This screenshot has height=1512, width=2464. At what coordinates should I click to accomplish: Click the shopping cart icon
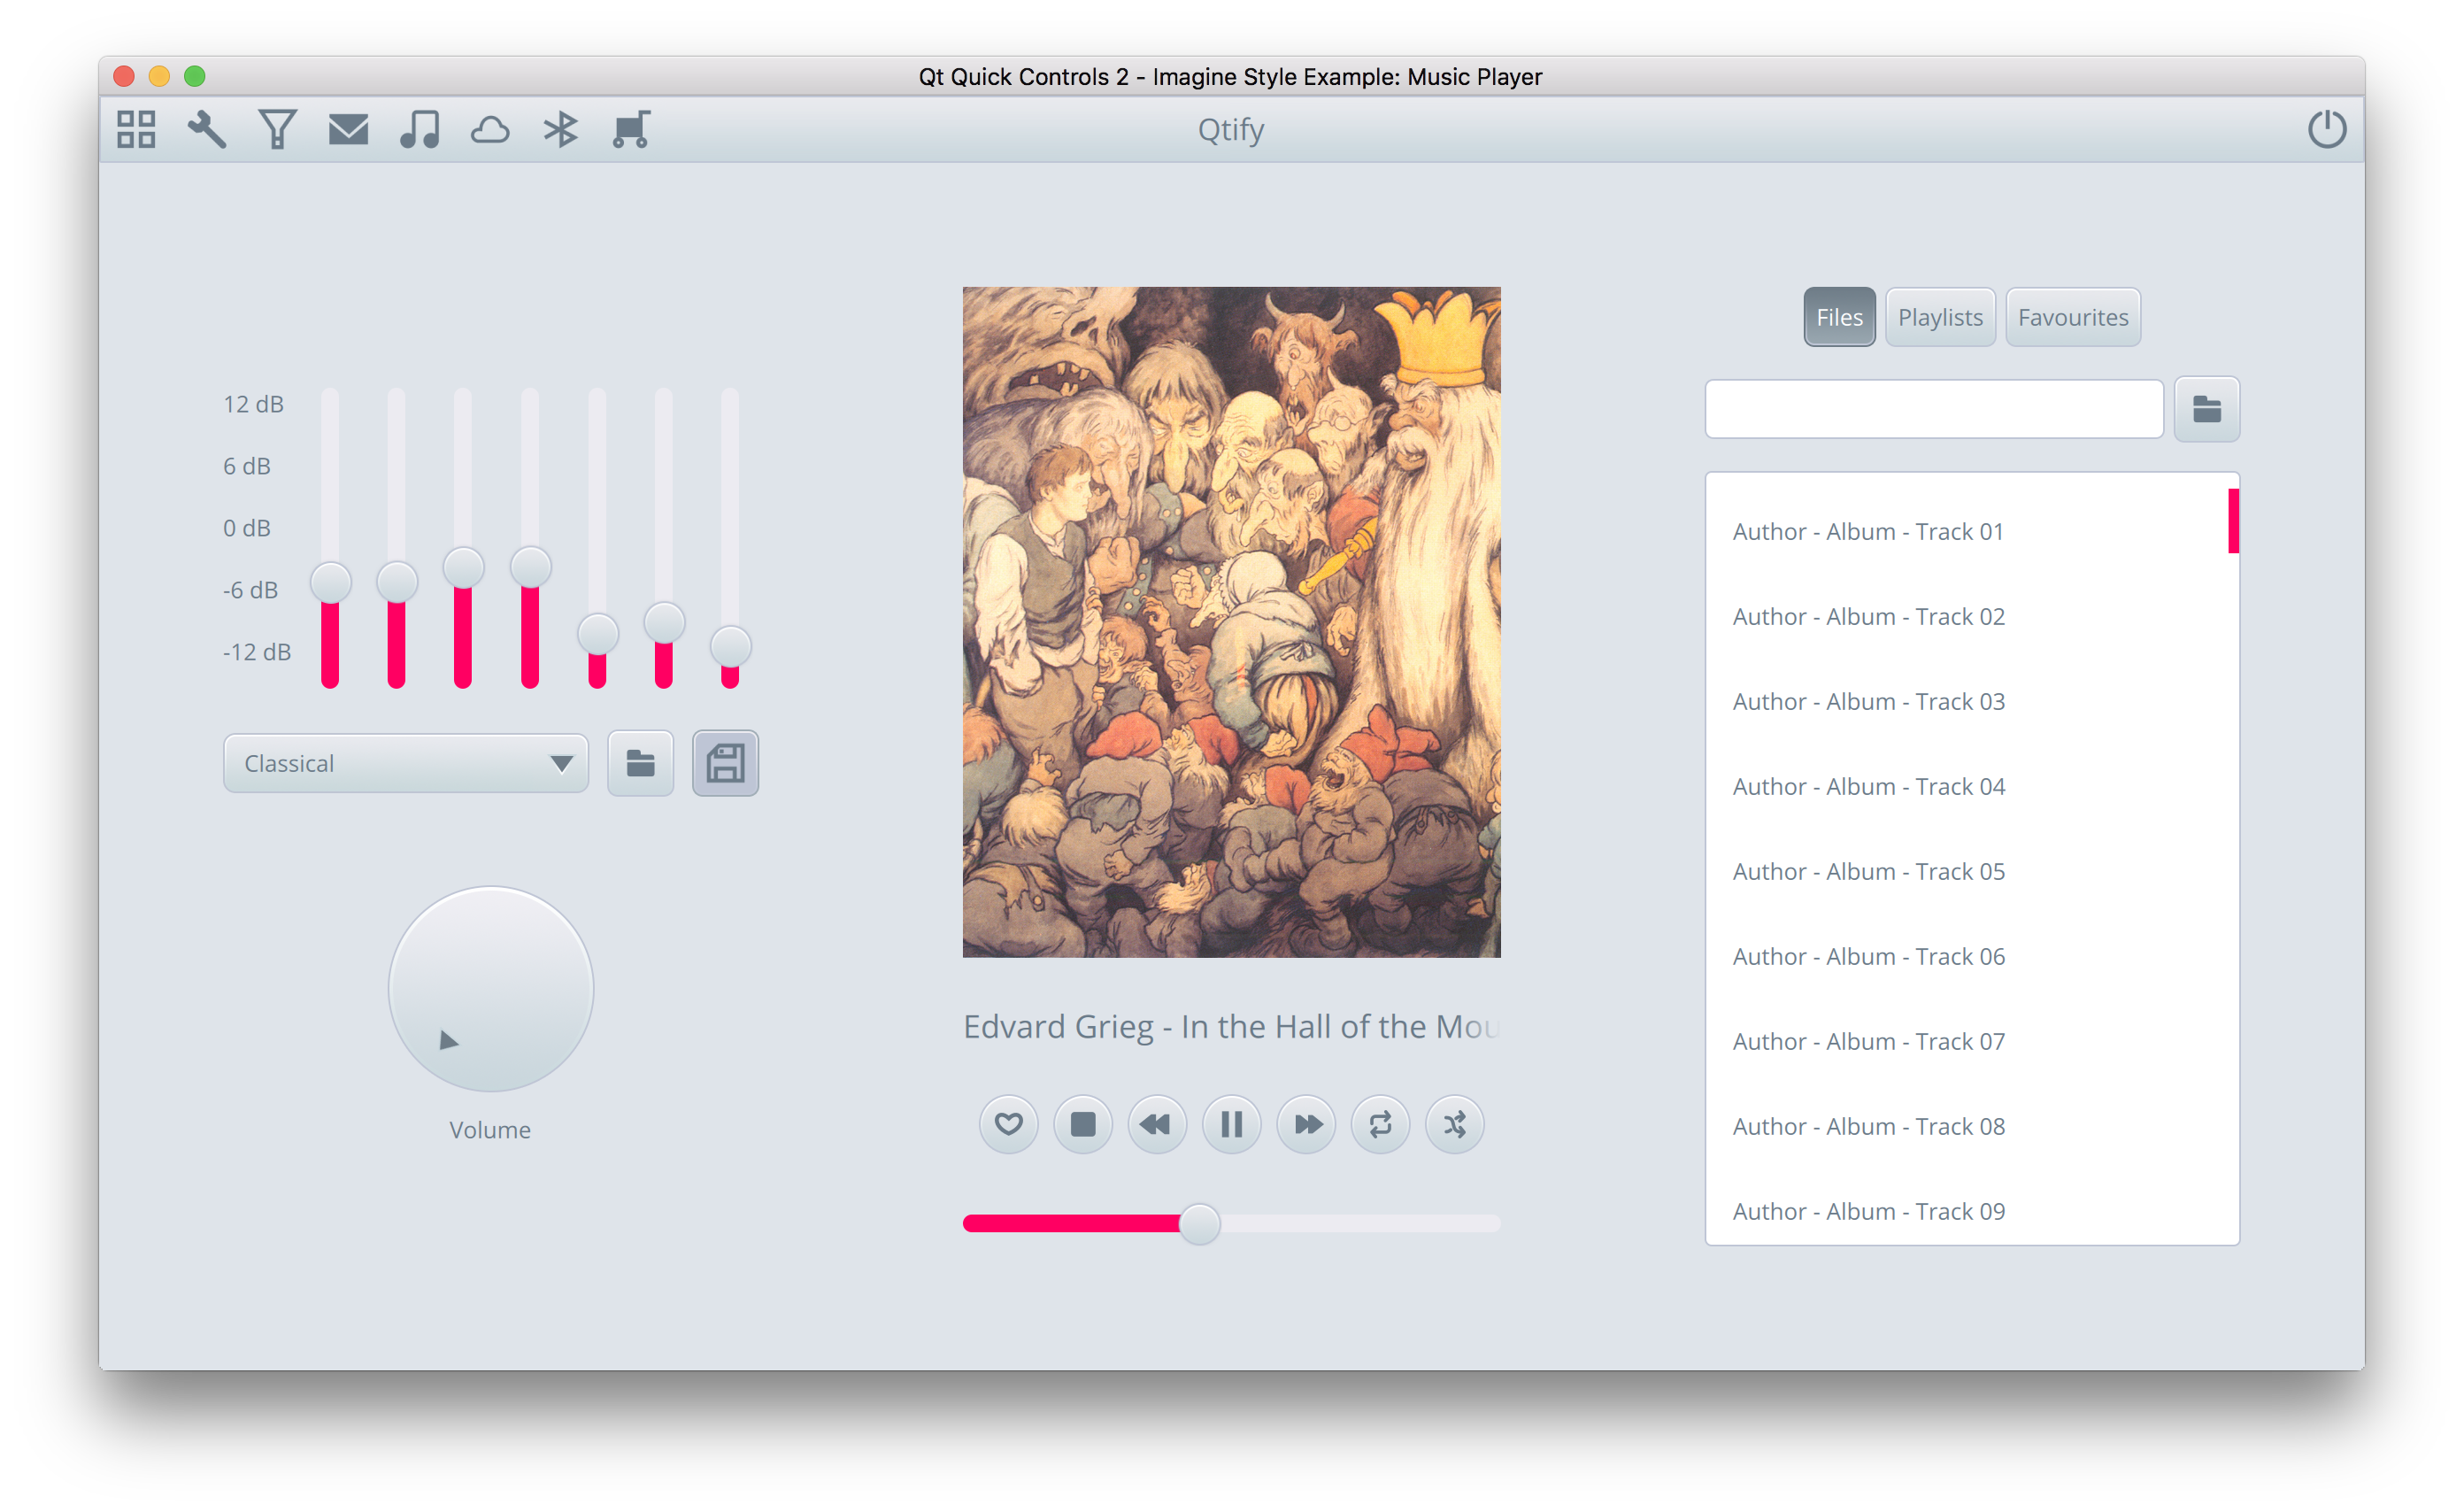click(x=631, y=129)
